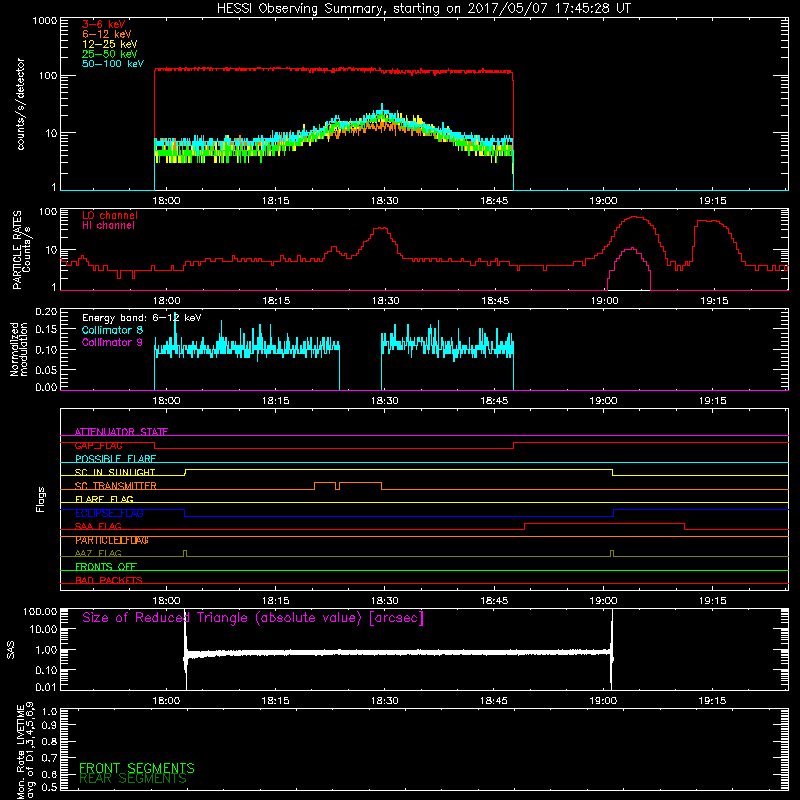Click the "Normalized modulation" axis label
This screenshot has height=800, width=800.
click(18, 349)
